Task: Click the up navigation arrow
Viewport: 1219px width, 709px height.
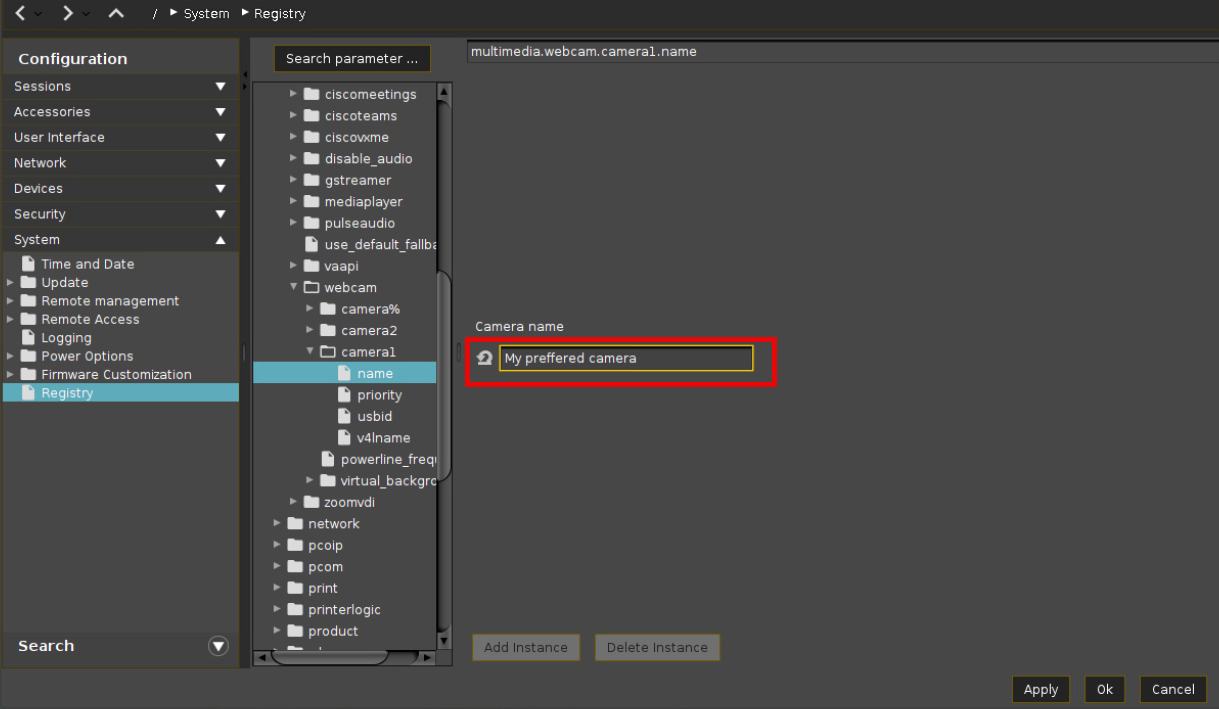Action: 116,13
